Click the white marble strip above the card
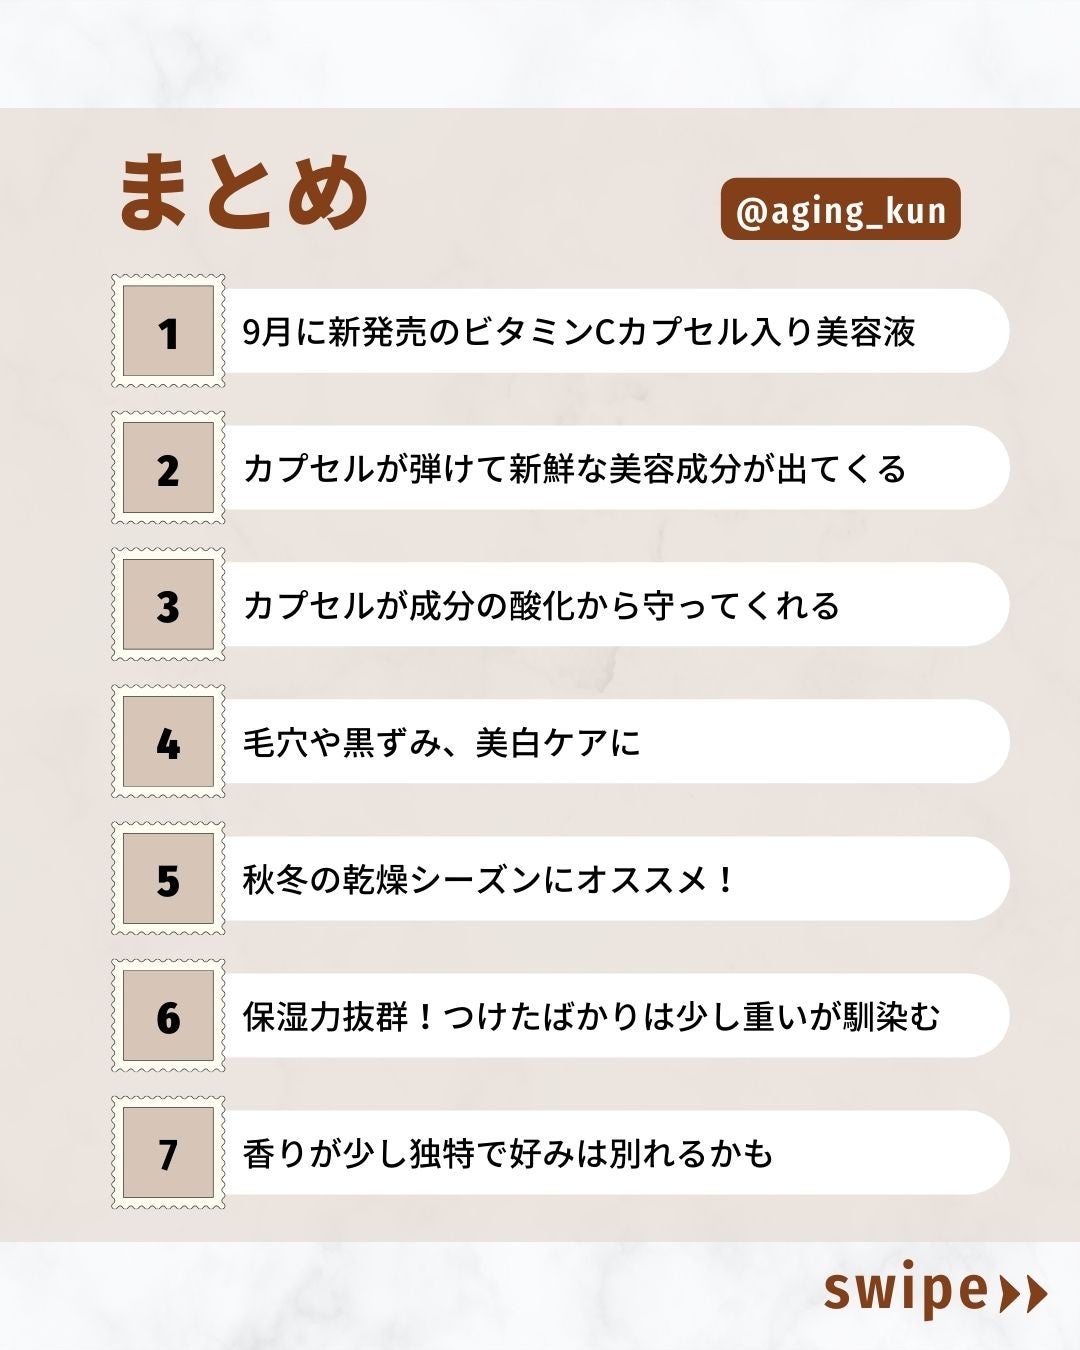Viewport: 1080px width, 1350px height. pos(540,52)
